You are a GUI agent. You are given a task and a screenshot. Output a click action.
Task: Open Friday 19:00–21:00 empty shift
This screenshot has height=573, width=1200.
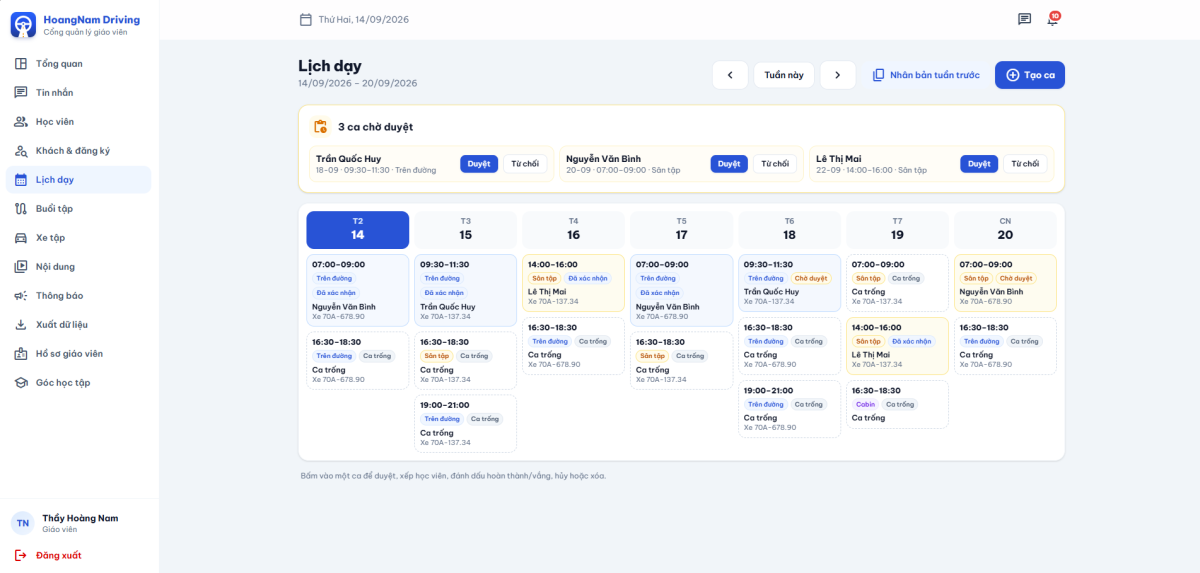coord(789,409)
